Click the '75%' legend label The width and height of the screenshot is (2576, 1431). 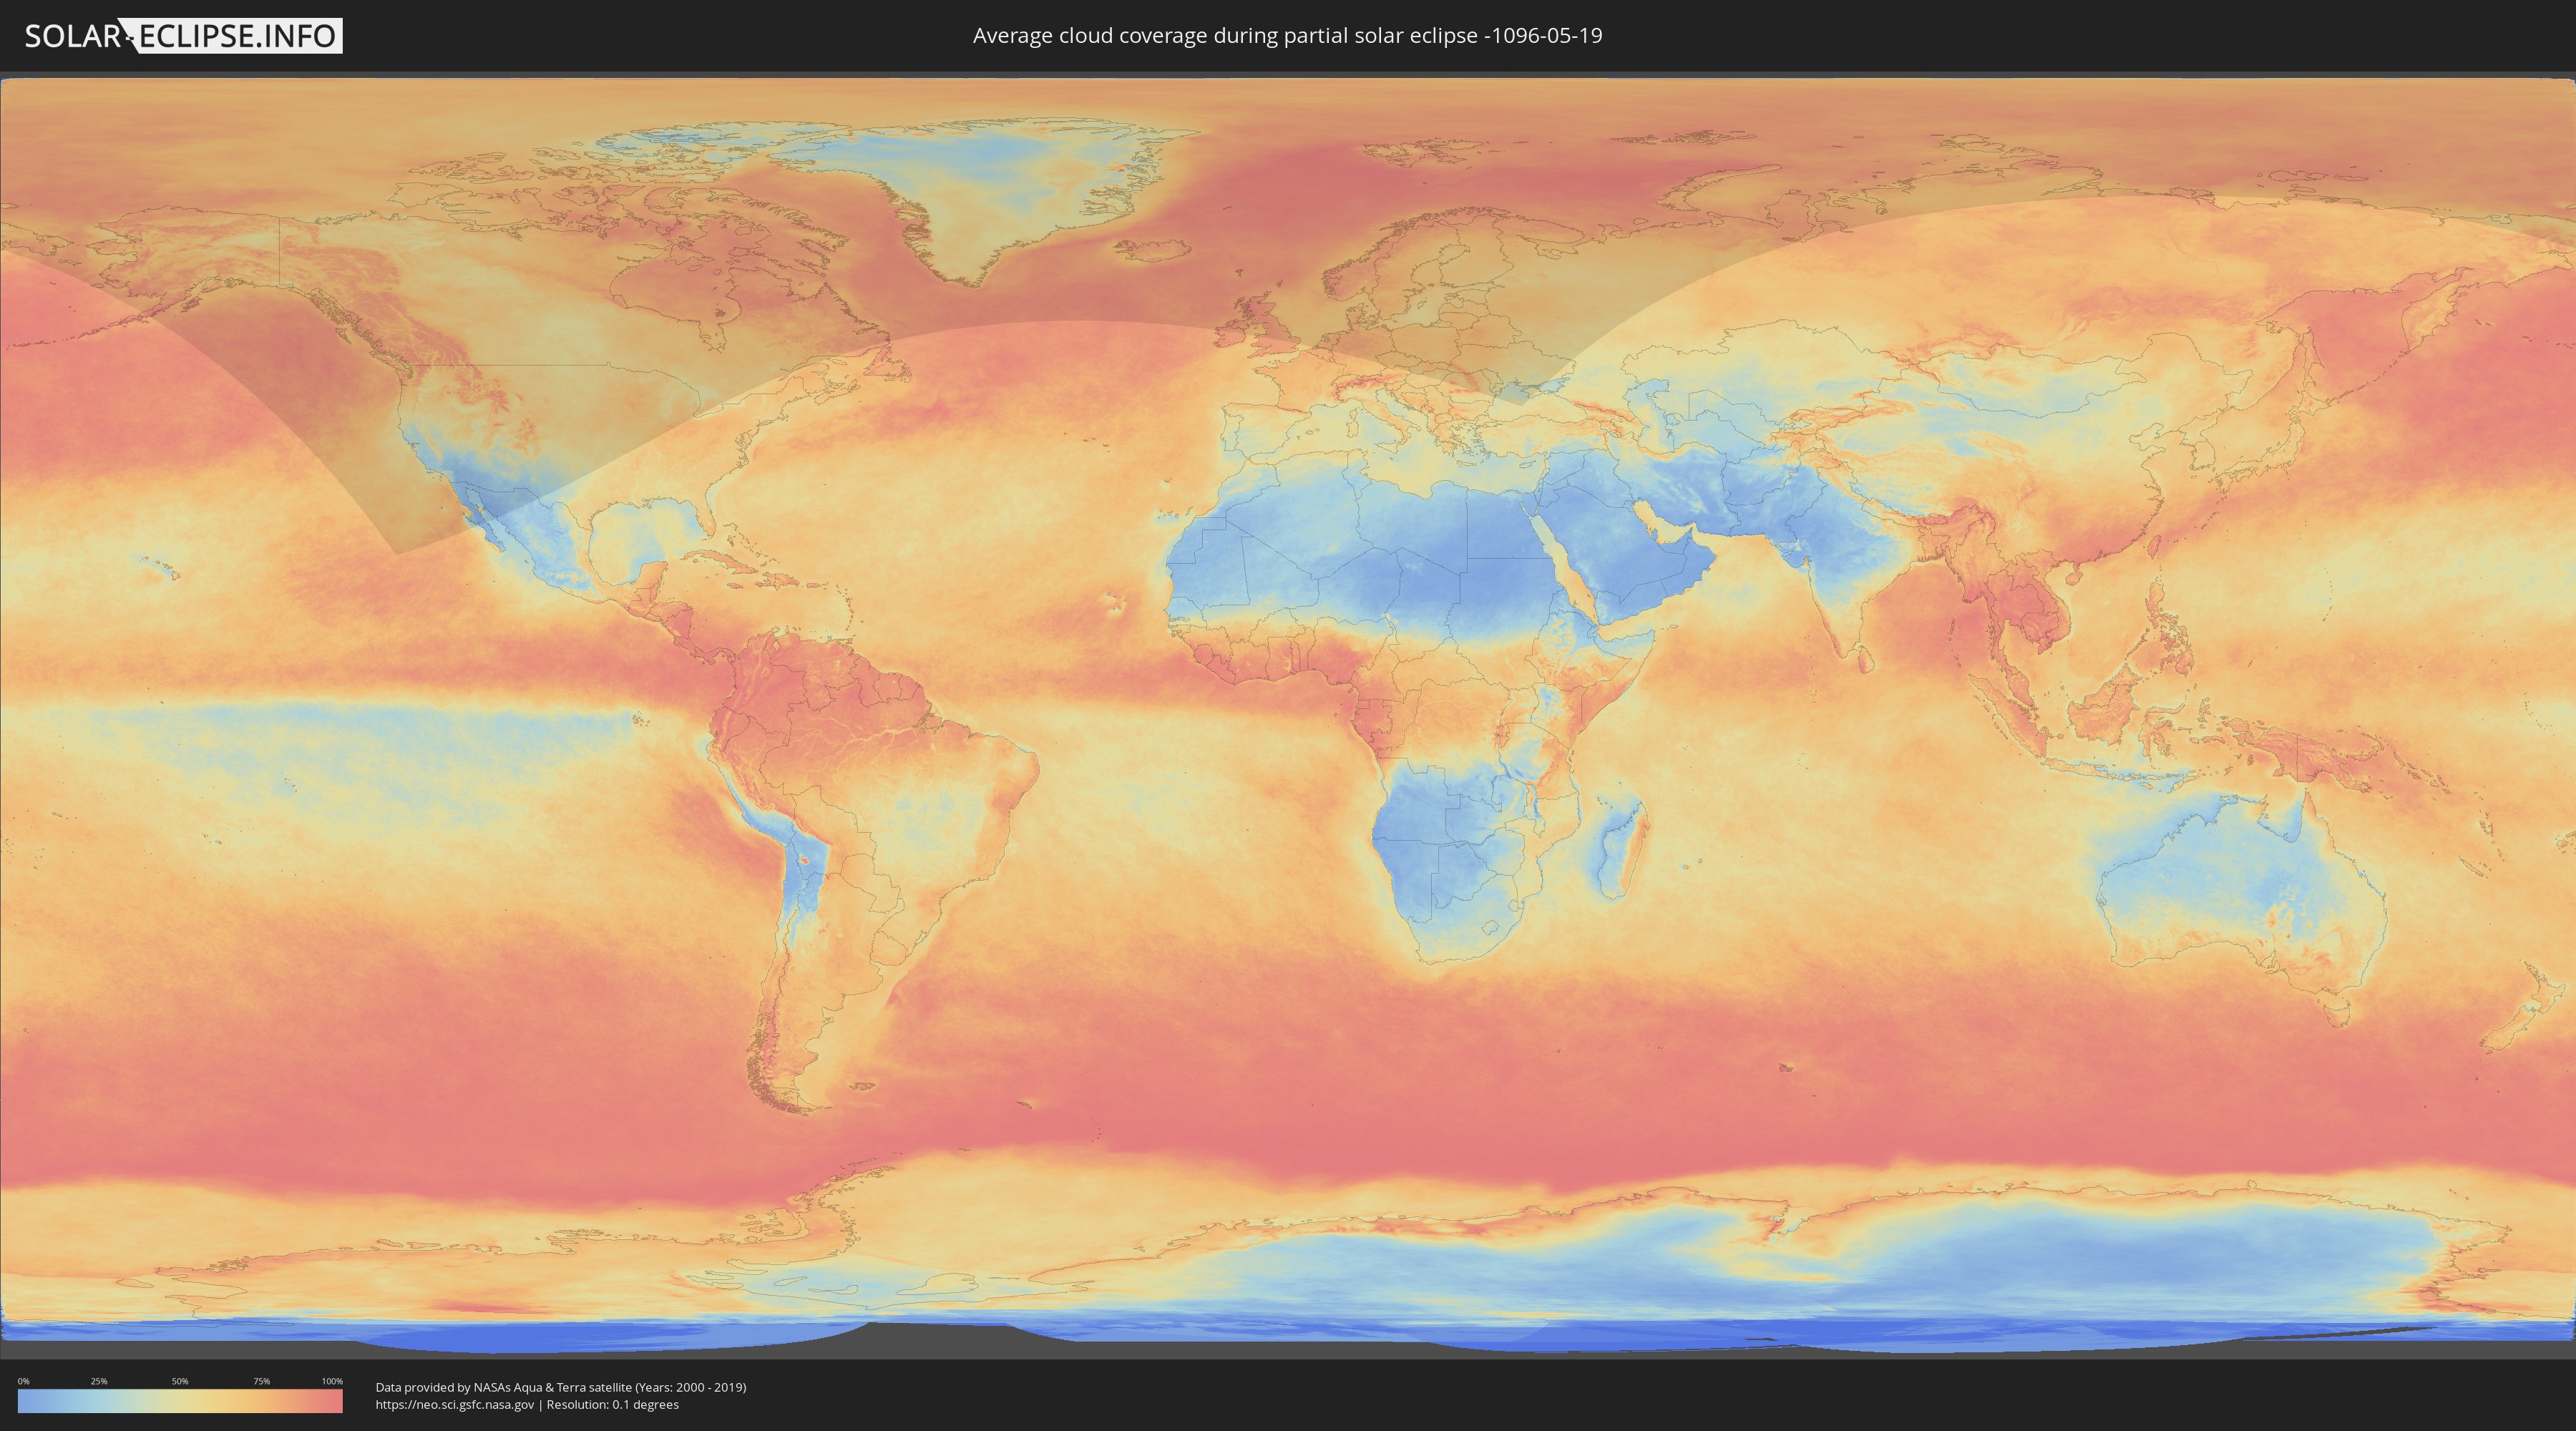pos(261,1381)
